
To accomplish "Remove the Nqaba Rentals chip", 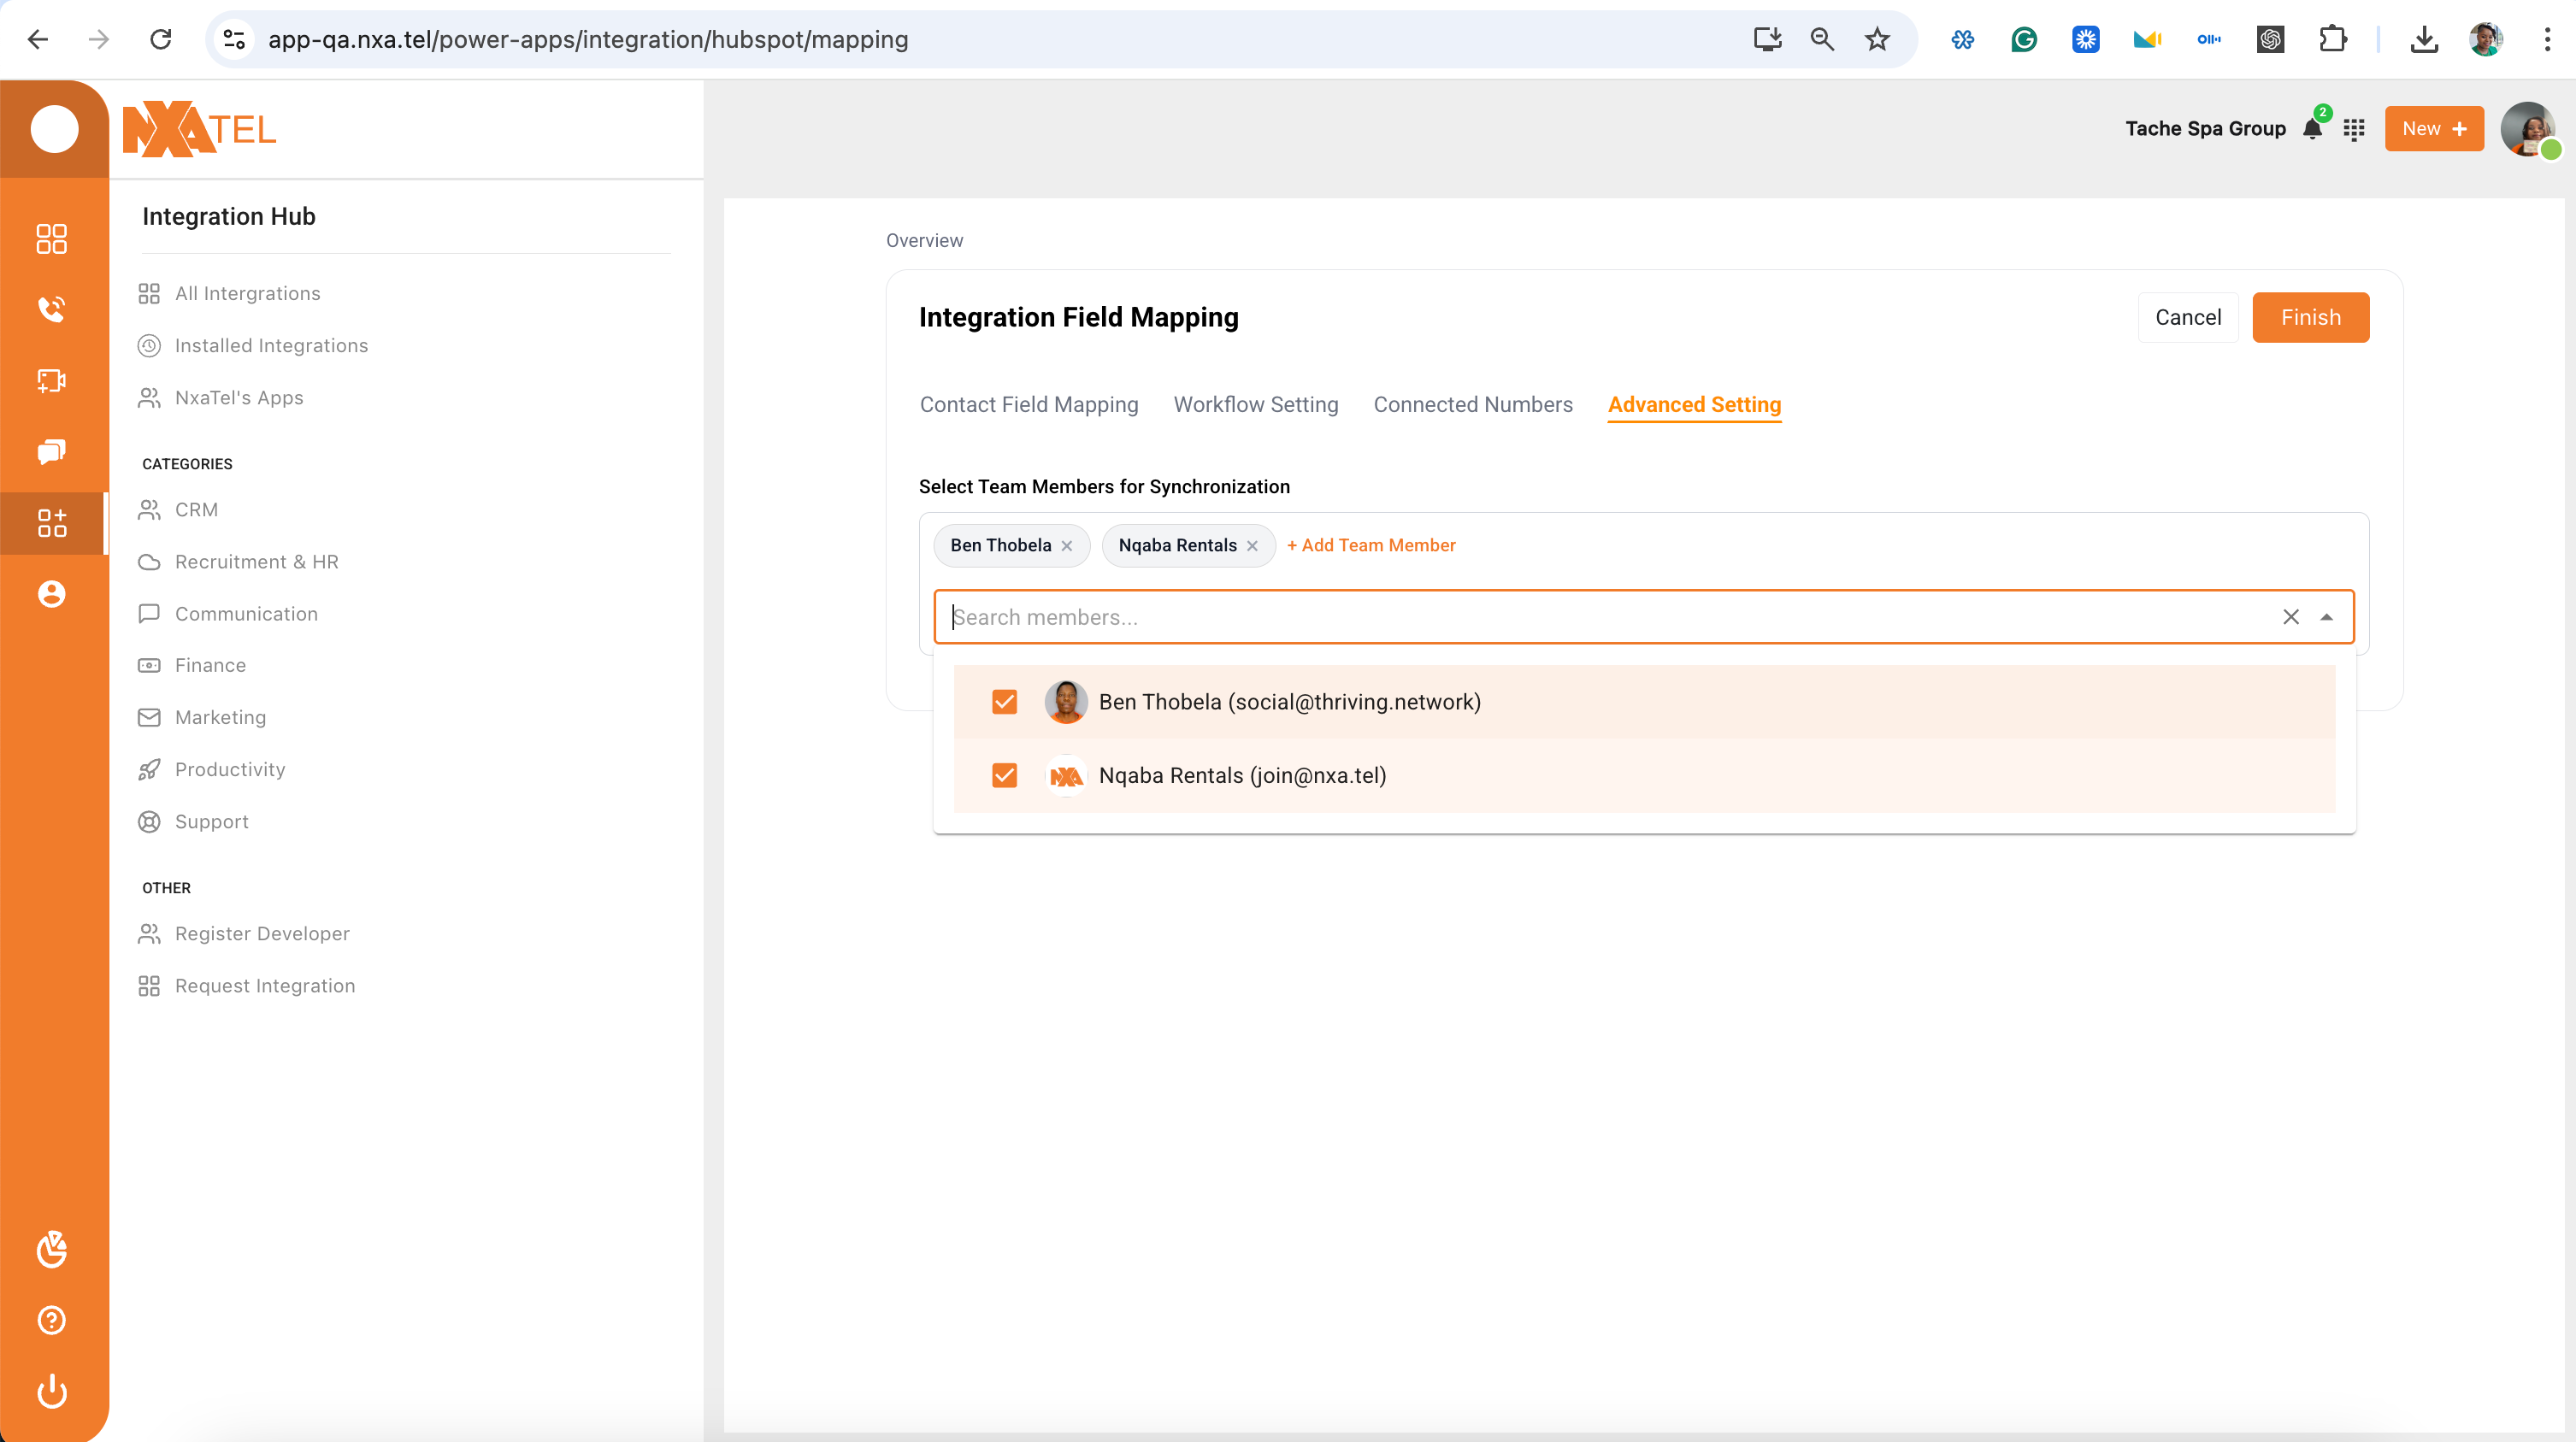I will pyautogui.click(x=1252, y=546).
